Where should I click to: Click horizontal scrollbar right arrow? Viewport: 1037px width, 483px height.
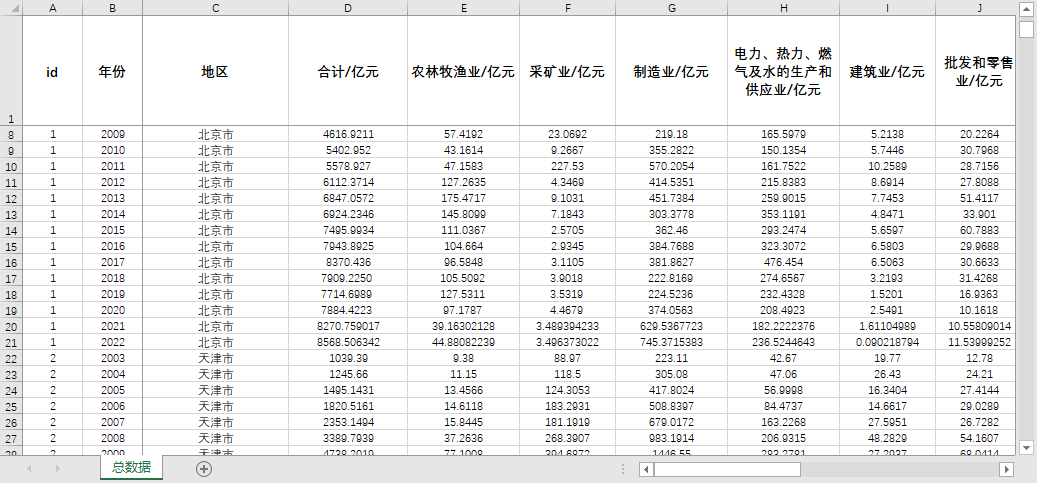click(1007, 469)
